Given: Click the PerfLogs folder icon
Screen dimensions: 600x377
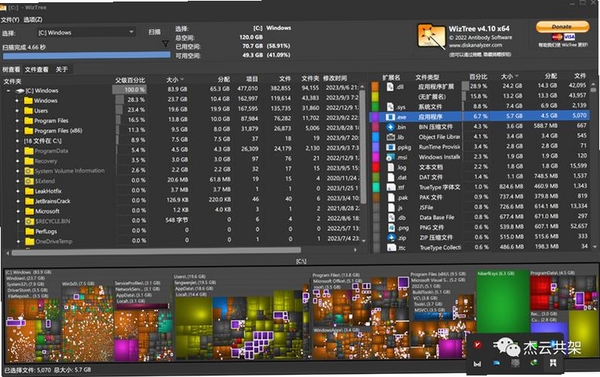Looking at the screenshot, I should pos(29,231).
